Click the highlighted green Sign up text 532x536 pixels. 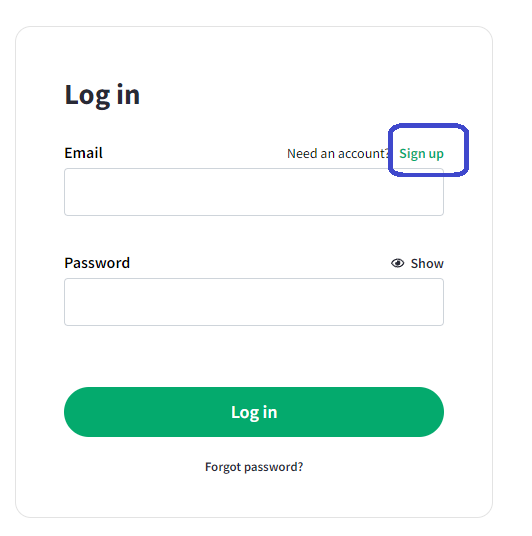(421, 154)
